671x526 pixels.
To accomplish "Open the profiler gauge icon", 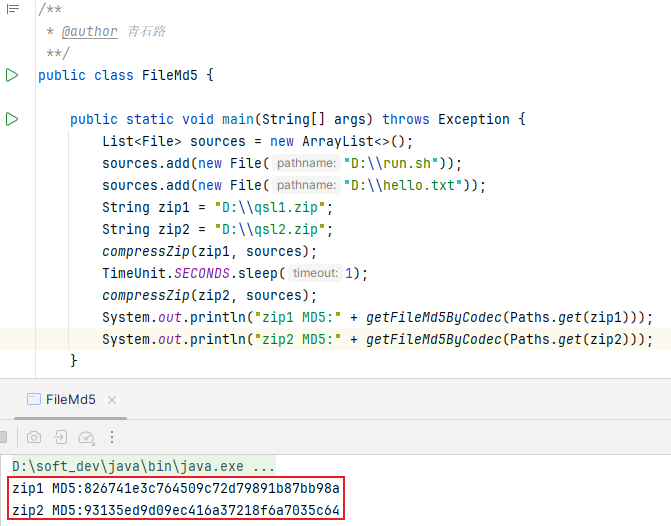I will pyautogui.click(x=86, y=437).
